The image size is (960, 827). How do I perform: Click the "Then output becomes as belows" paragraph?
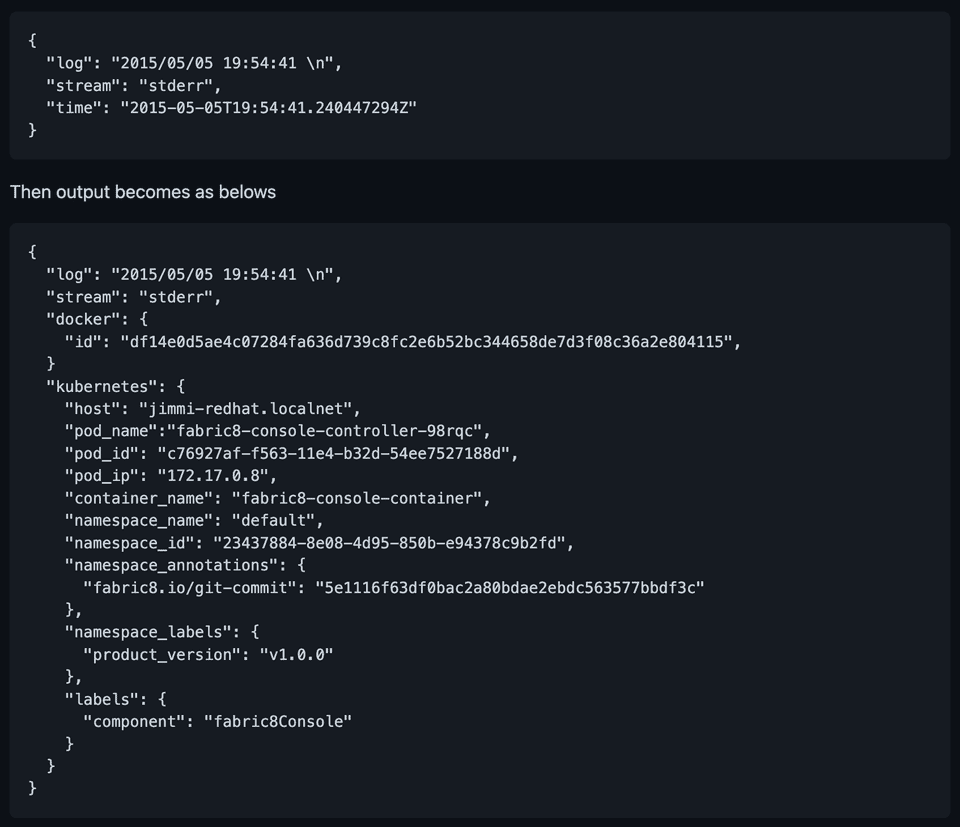tap(143, 192)
